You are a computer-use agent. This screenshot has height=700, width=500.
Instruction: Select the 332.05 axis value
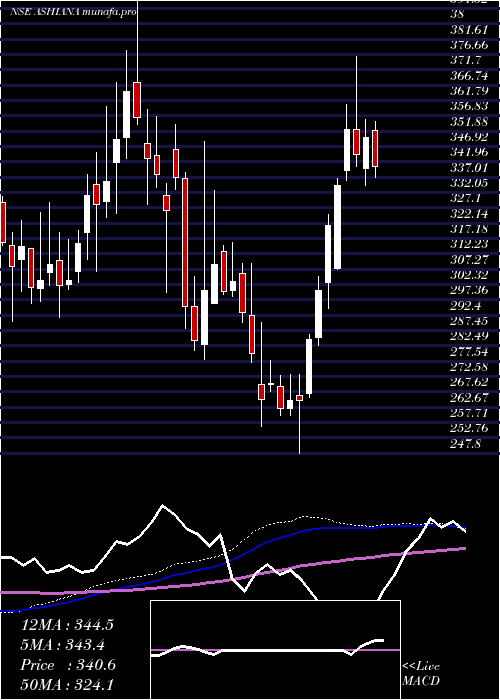click(x=469, y=183)
